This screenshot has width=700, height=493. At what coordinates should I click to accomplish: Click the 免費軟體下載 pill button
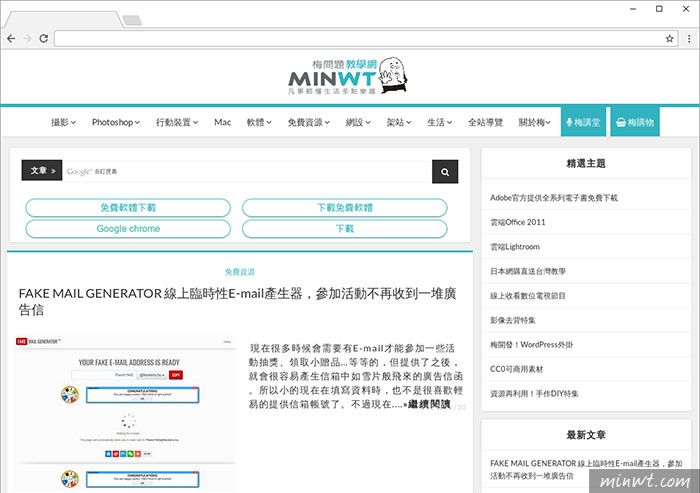coord(128,208)
